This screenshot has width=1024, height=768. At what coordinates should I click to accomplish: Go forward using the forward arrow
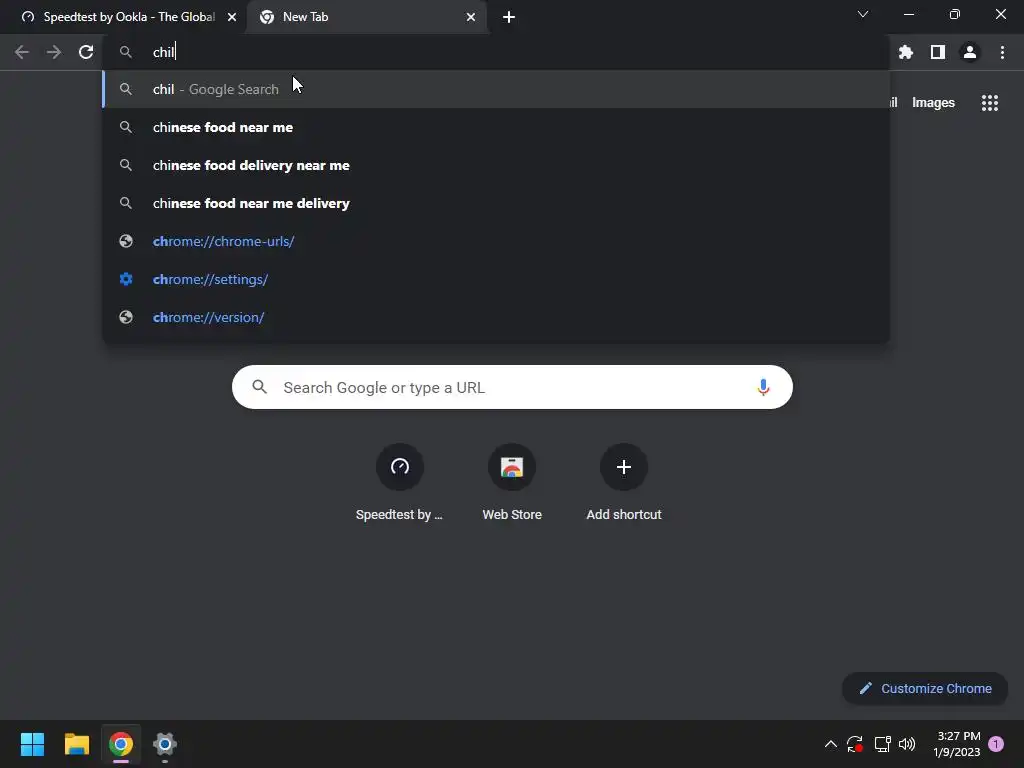coord(54,52)
